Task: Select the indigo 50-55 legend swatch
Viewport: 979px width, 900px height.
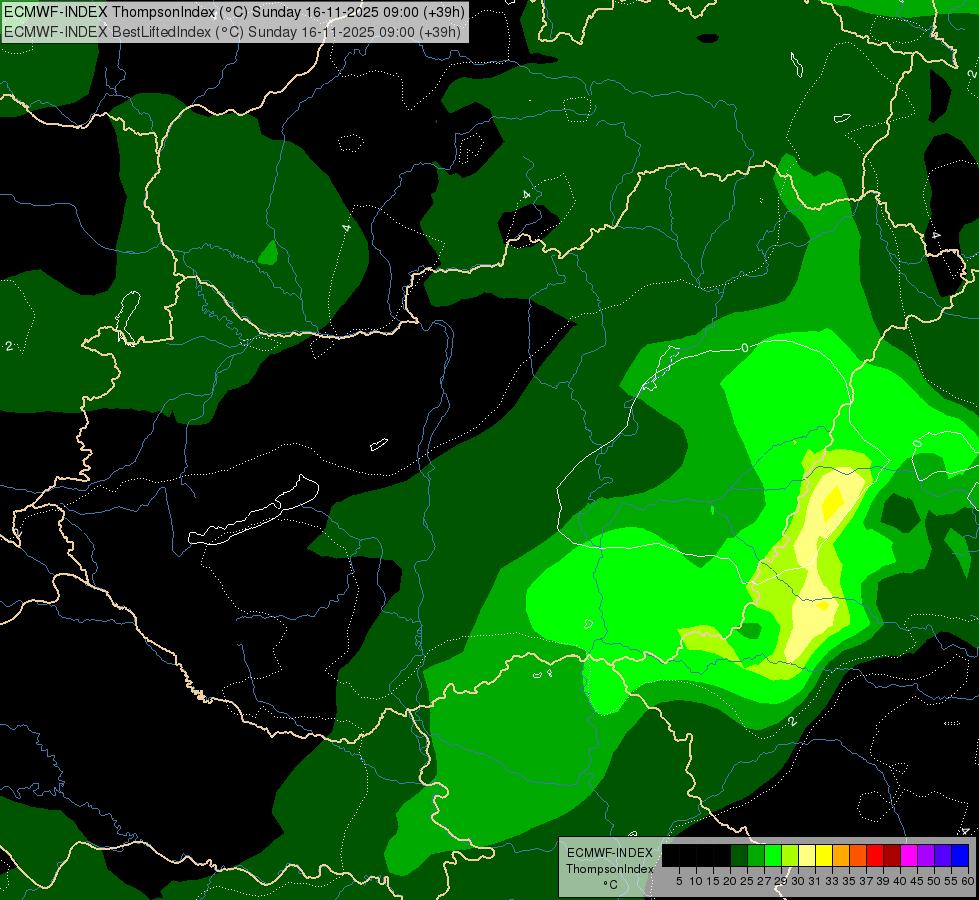Action: coord(943,855)
